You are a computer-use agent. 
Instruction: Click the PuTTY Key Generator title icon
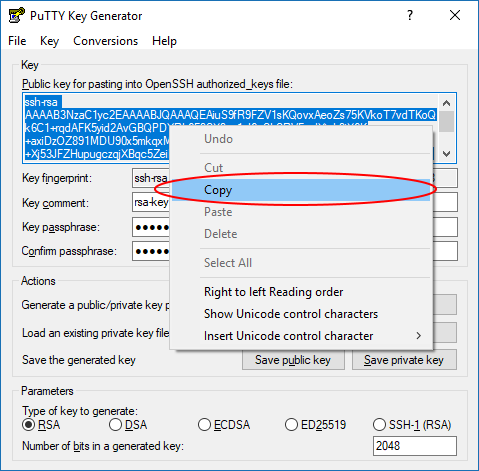(16, 15)
